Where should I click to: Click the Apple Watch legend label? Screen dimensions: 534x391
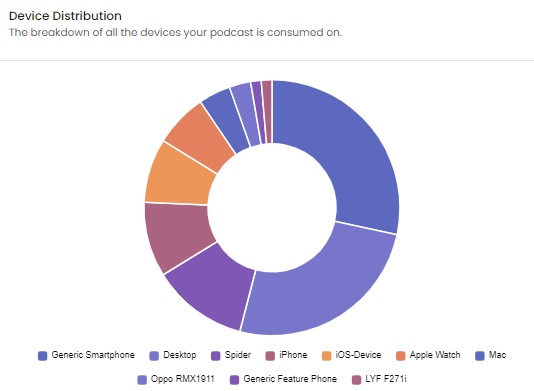tap(435, 355)
